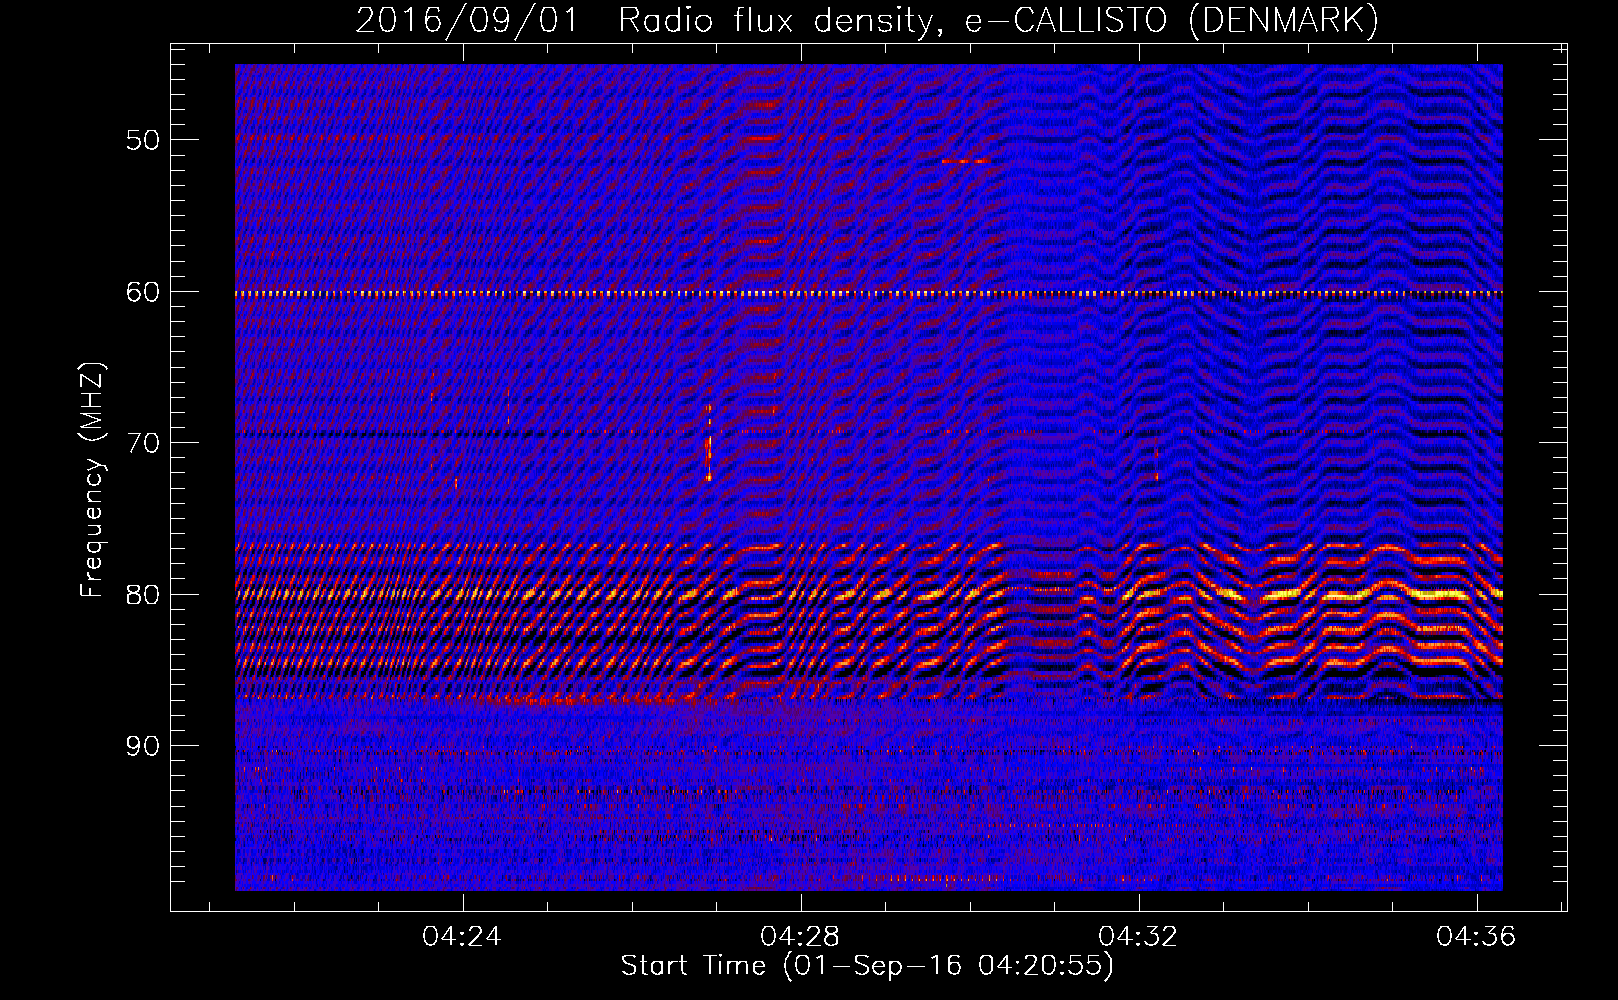Click the '04:32' time tick label
Viewport: 1618px width, 1000px height.
(1138, 937)
